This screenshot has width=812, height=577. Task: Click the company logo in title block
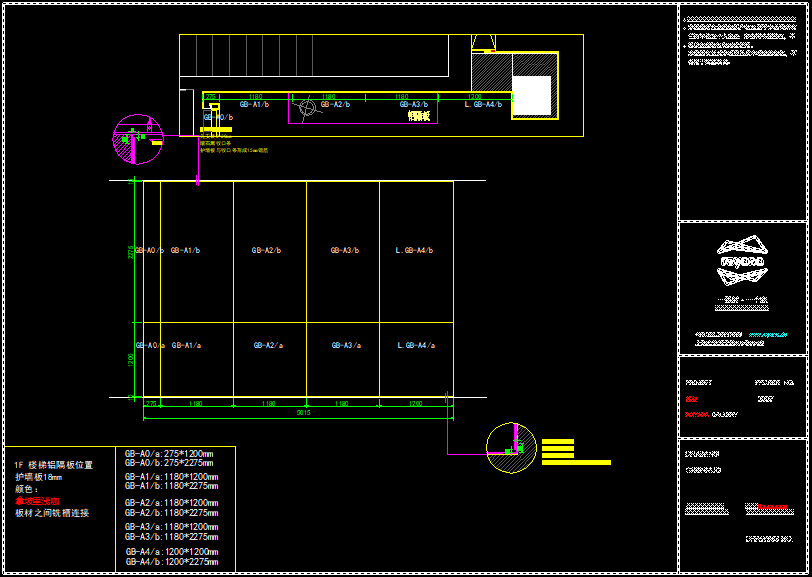coord(742,262)
